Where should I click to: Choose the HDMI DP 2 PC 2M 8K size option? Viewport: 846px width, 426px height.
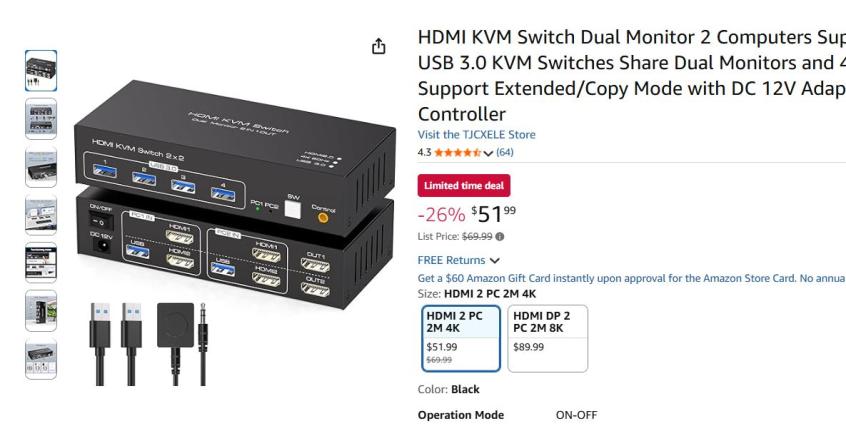tap(548, 339)
